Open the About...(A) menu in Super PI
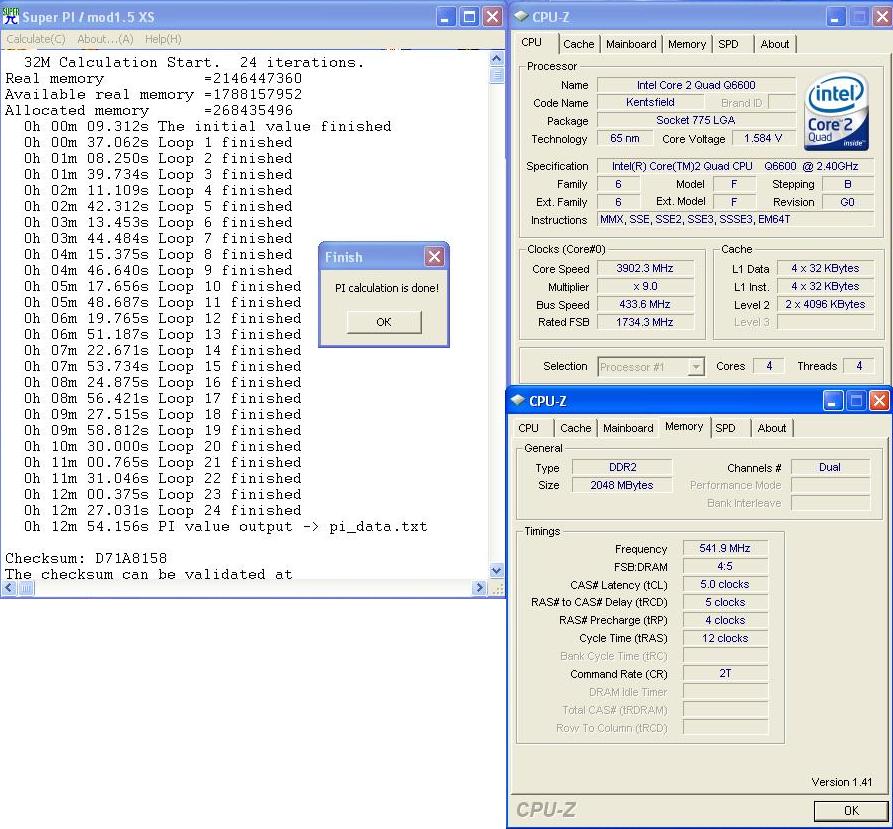This screenshot has width=893, height=829. click(x=105, y=39)
